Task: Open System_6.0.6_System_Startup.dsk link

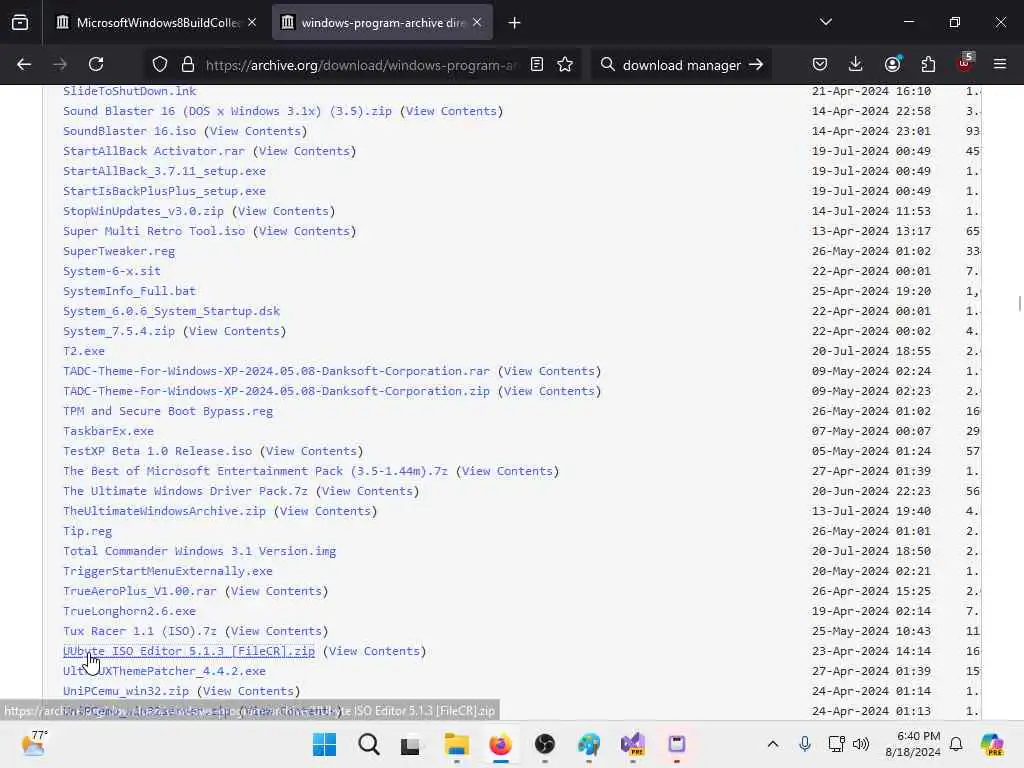Action: (171, 312)
